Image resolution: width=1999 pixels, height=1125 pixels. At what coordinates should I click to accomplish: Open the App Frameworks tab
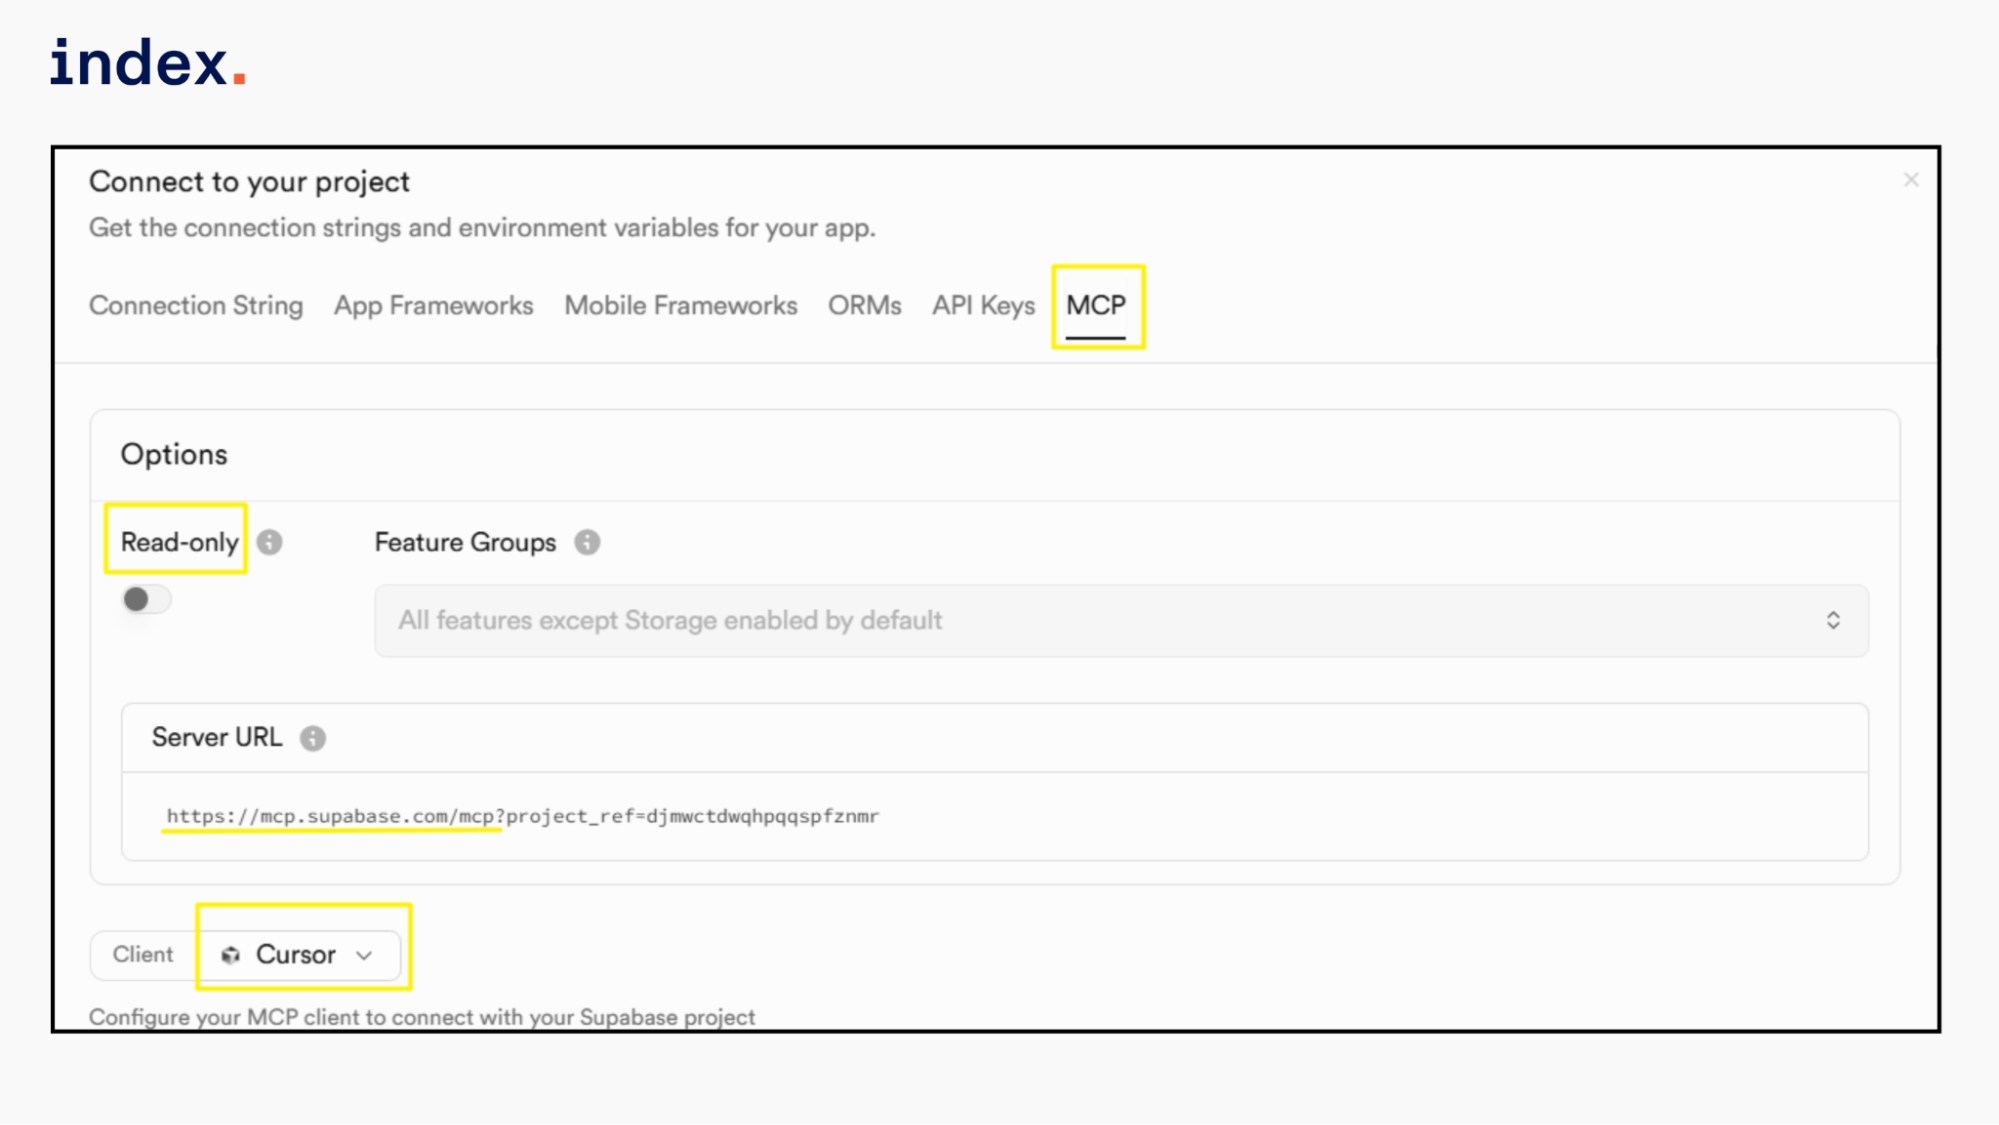(x=433, y=306)
